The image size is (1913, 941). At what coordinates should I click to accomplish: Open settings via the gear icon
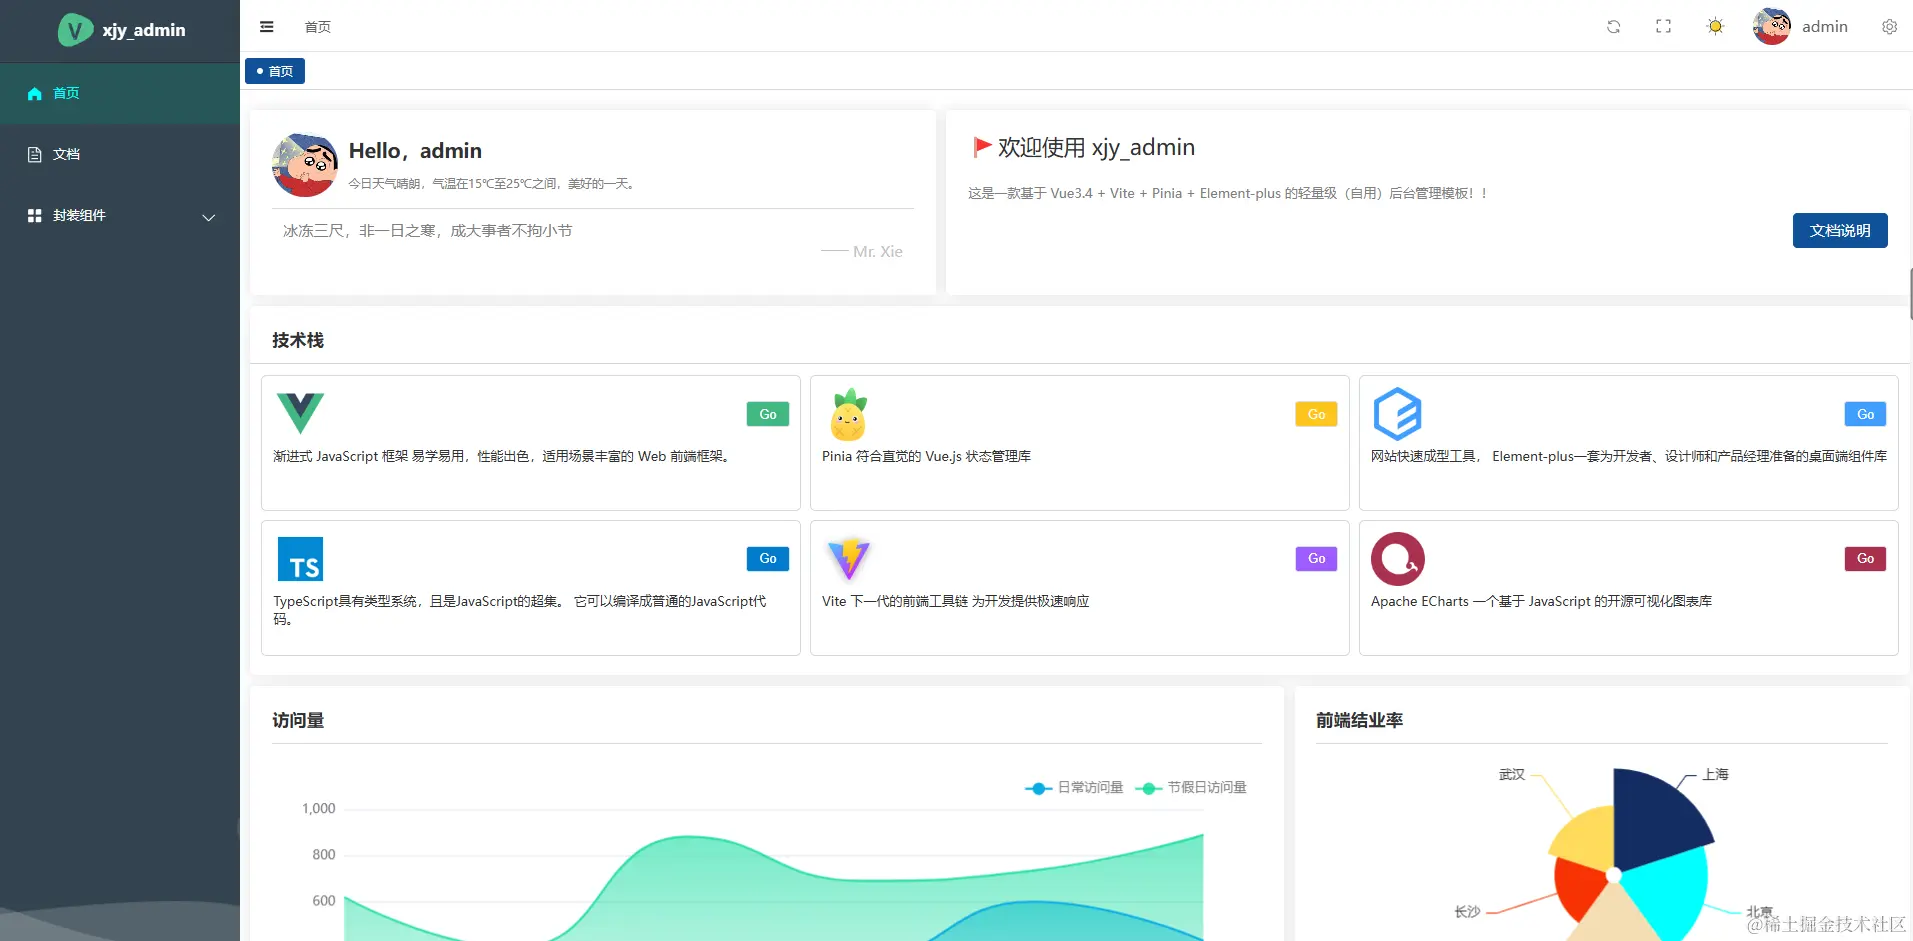pyautogui.click(x=1889, y=26)
